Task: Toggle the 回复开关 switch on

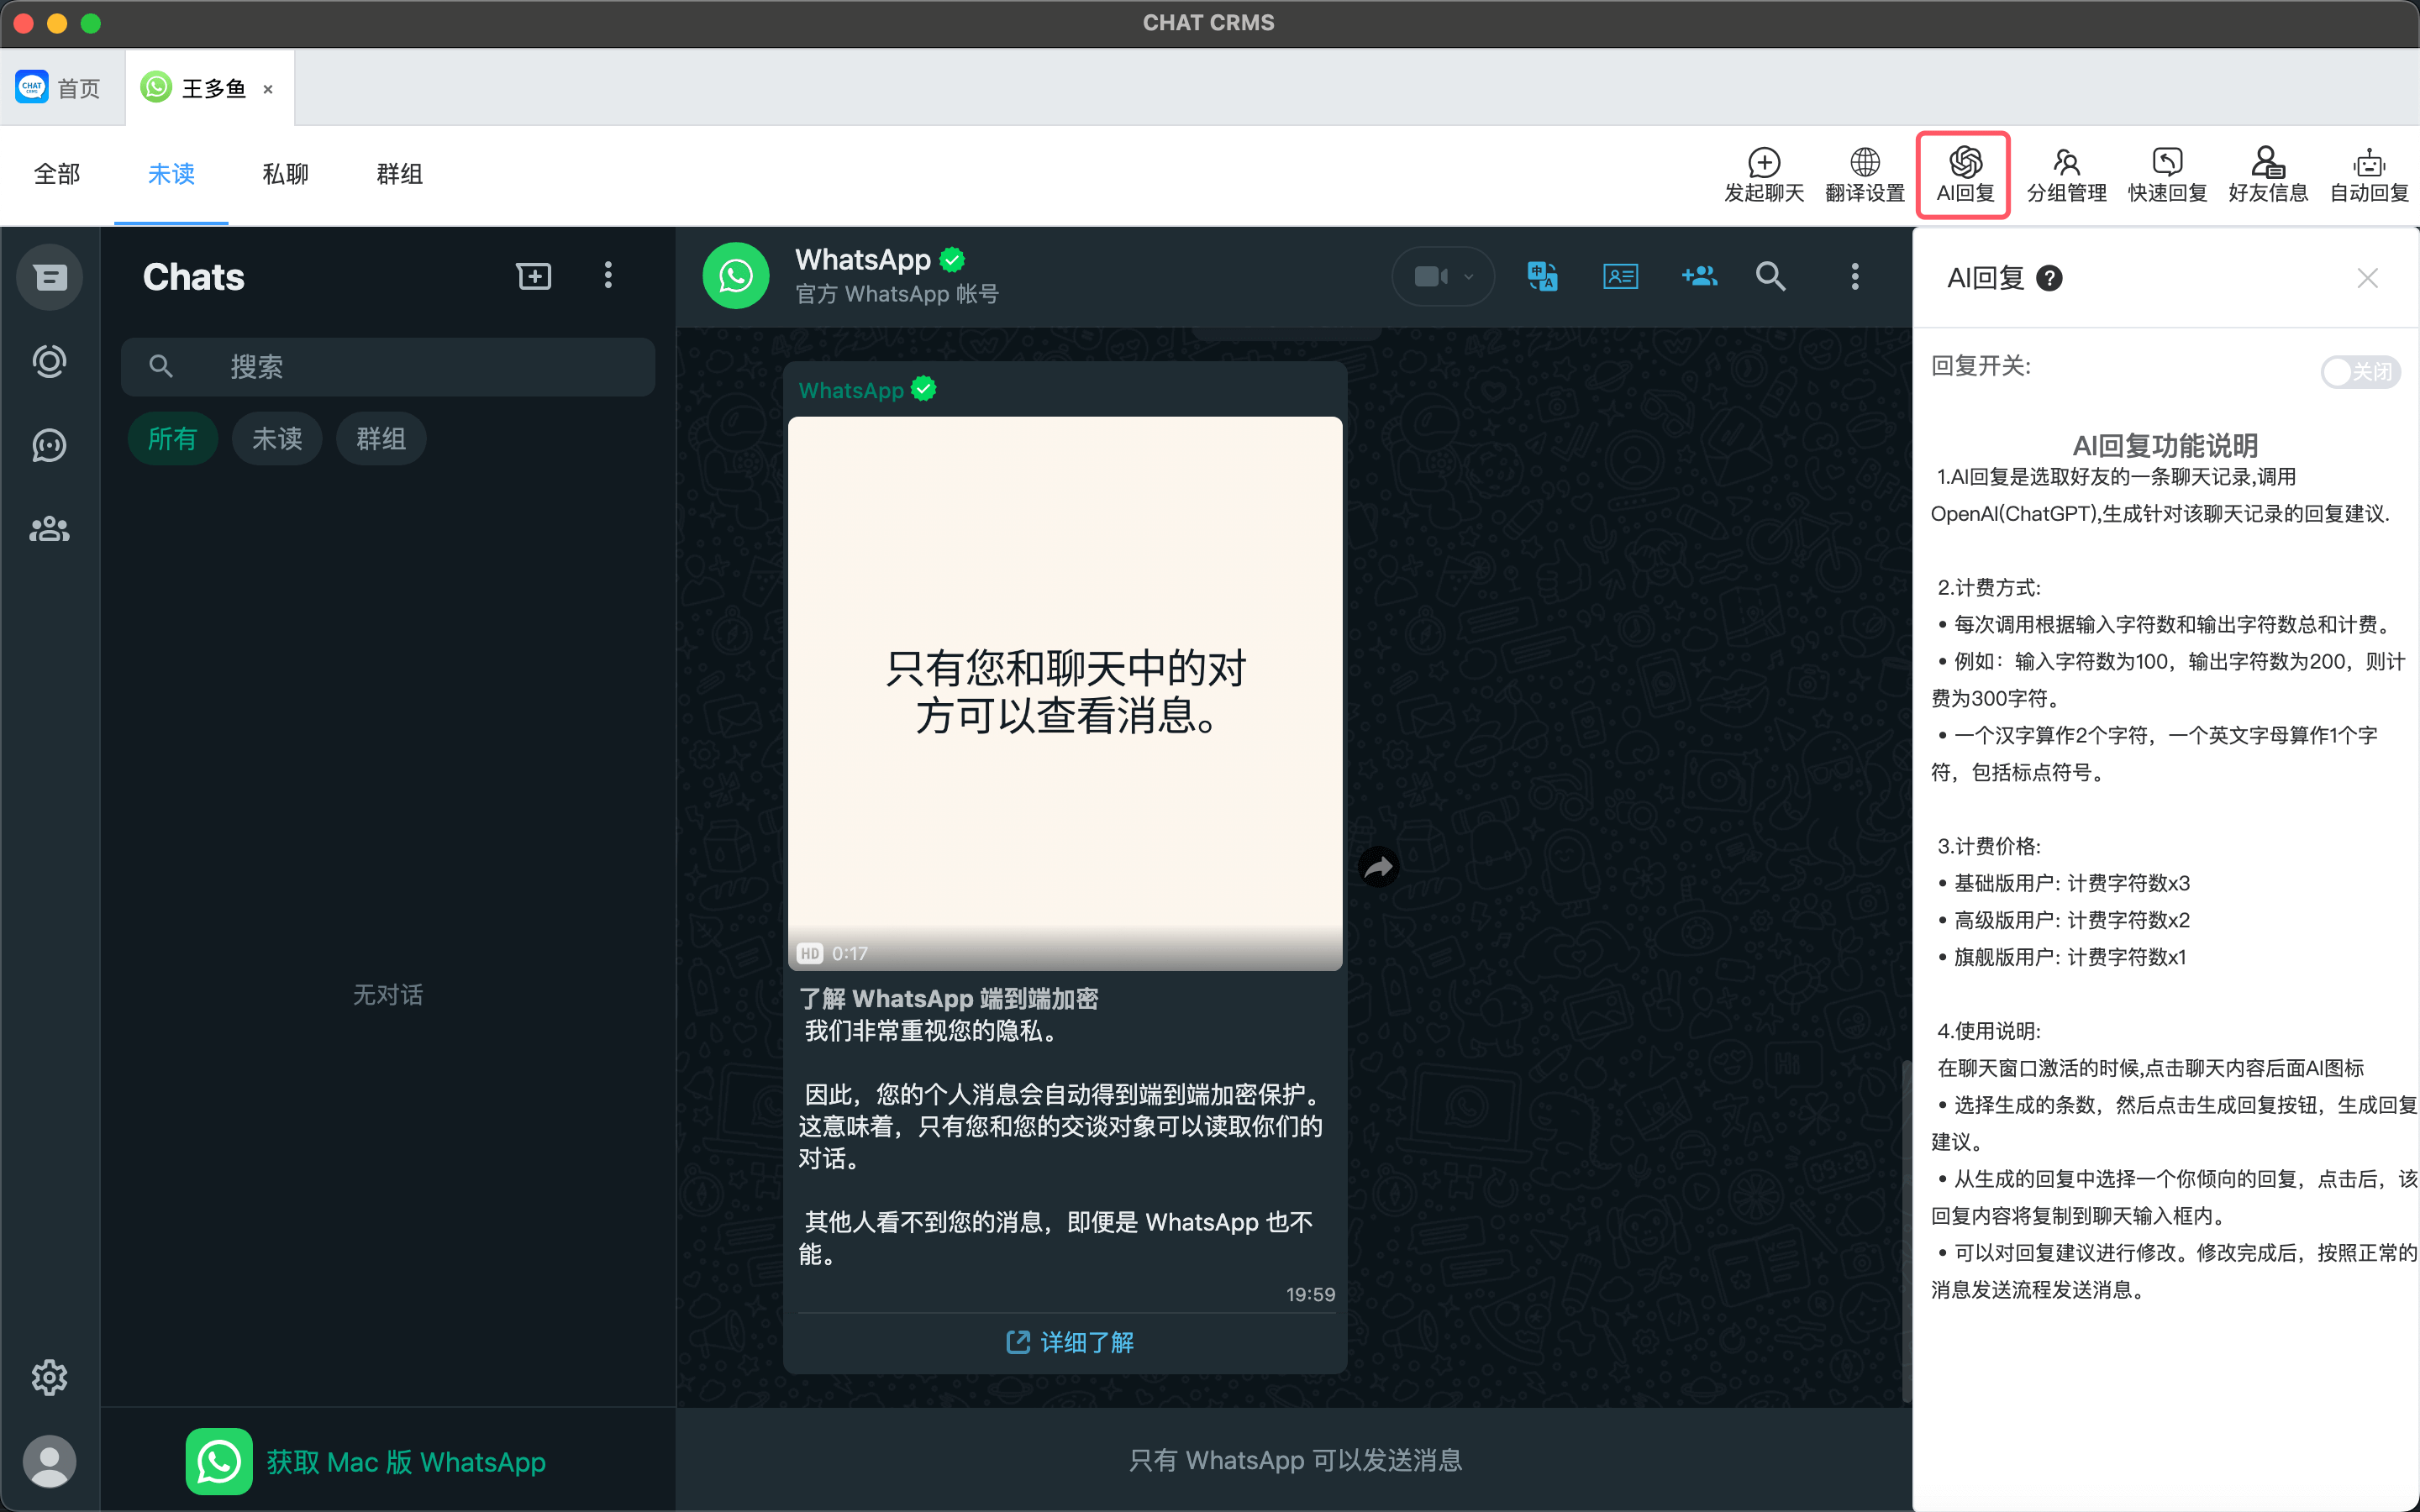Action: (x=2360, y=372)
